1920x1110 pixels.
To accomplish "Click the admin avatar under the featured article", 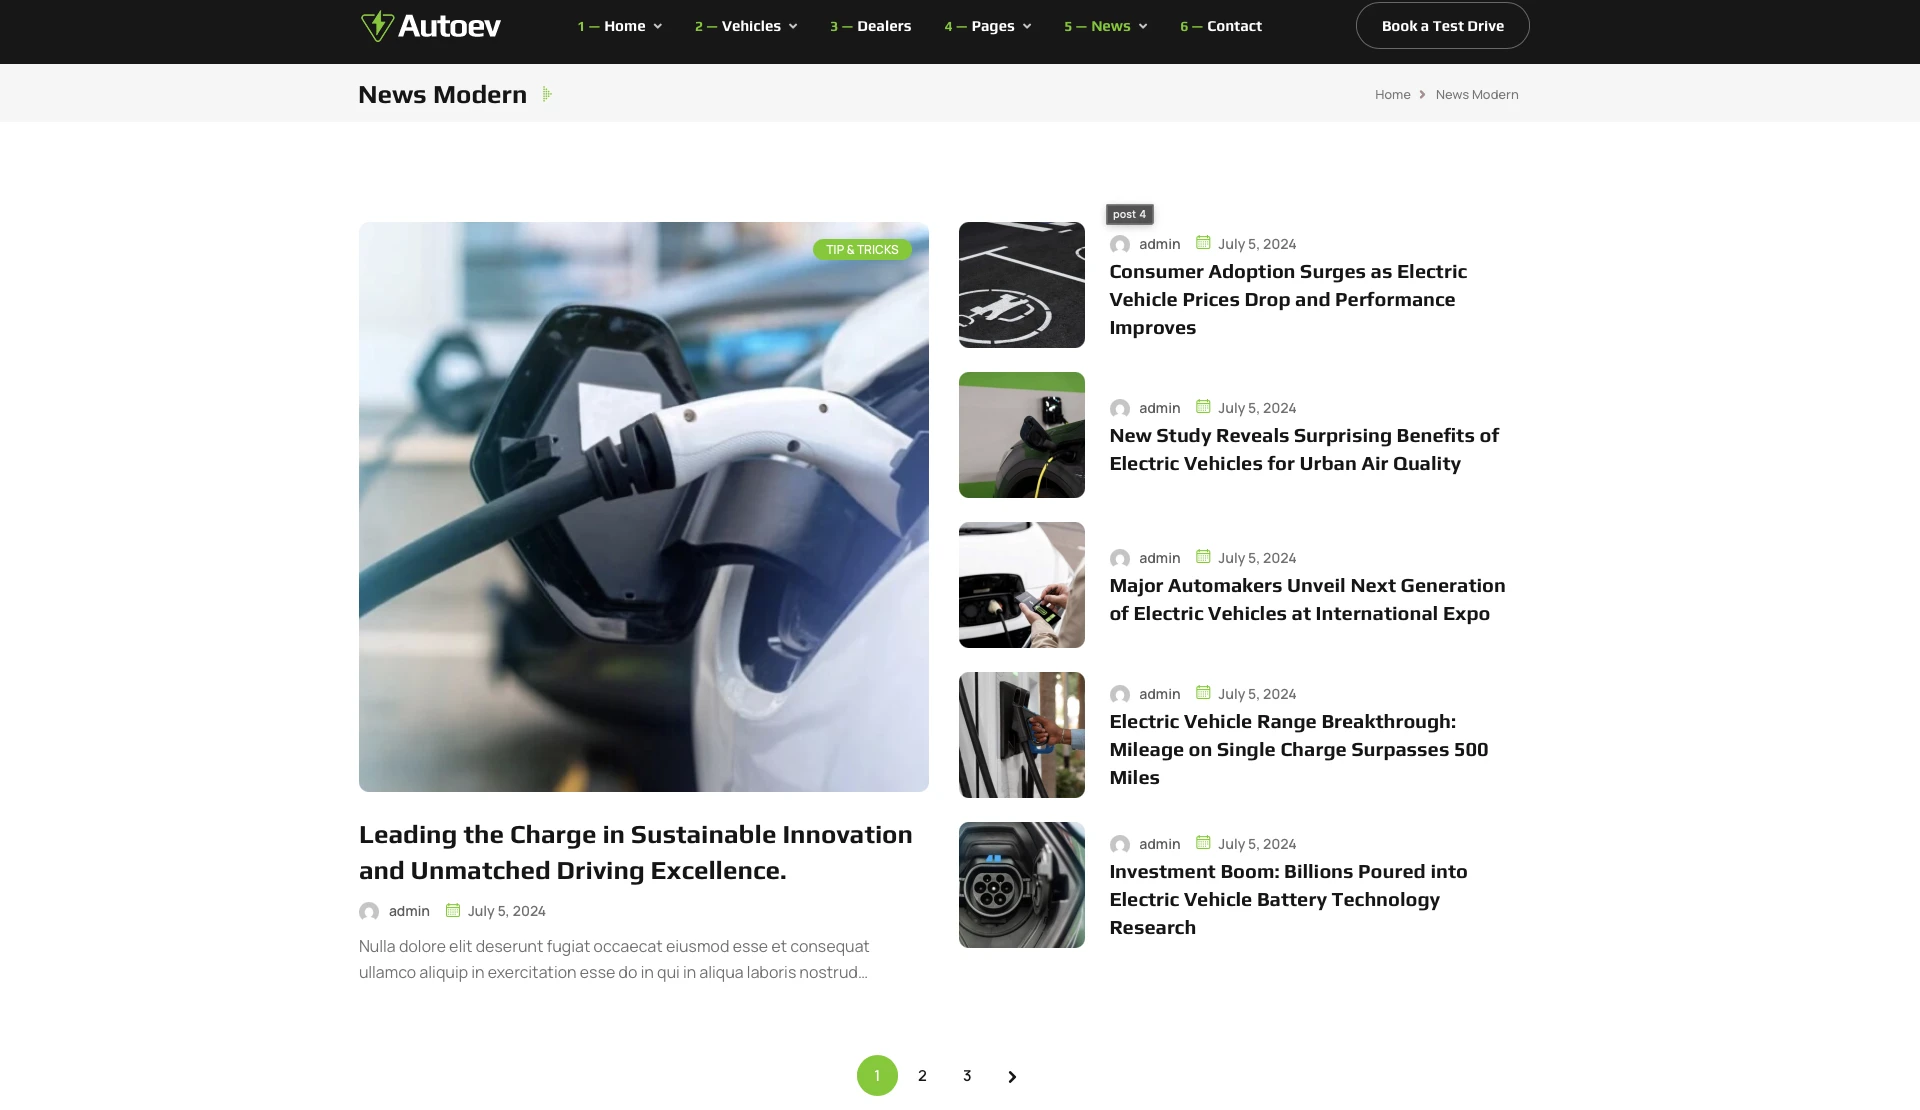I will click(x=369, y=911).
